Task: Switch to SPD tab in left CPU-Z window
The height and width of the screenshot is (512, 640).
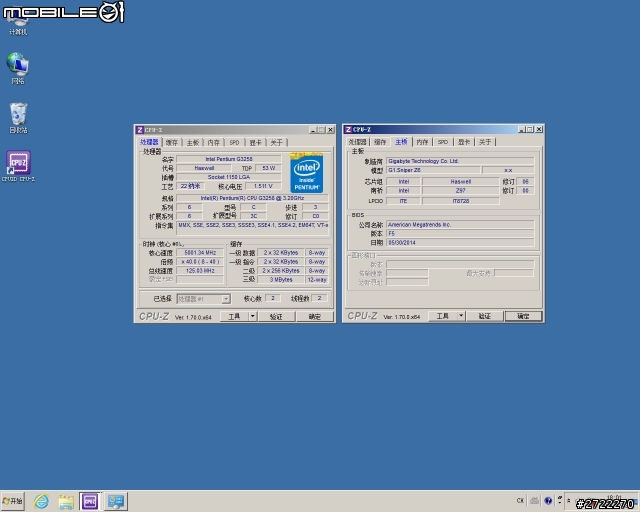Action: pyautogui.click(x=234, y=142)
